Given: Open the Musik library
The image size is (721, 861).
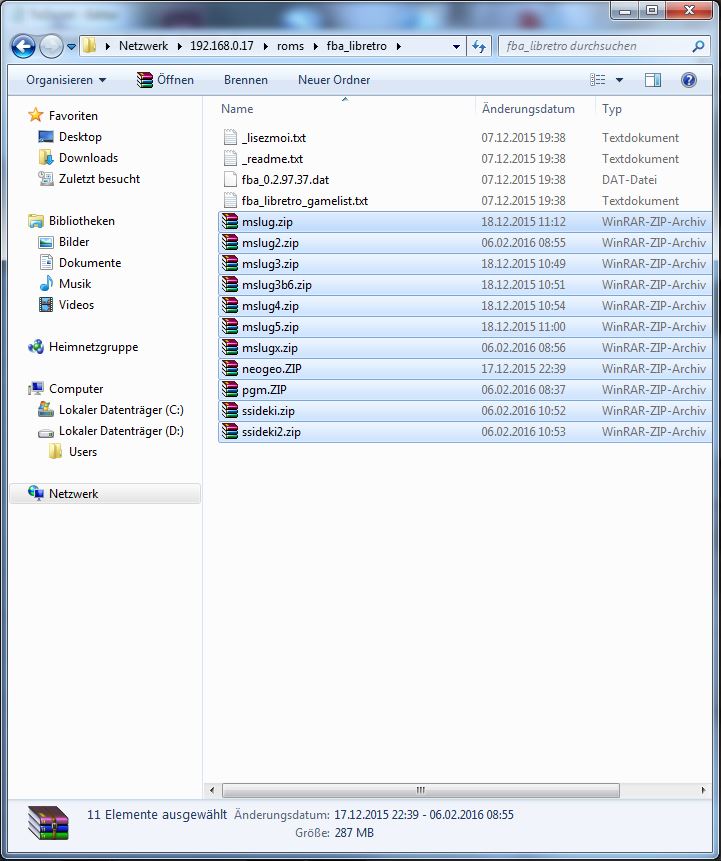Looking at the screenshot, I should (74, 284).
